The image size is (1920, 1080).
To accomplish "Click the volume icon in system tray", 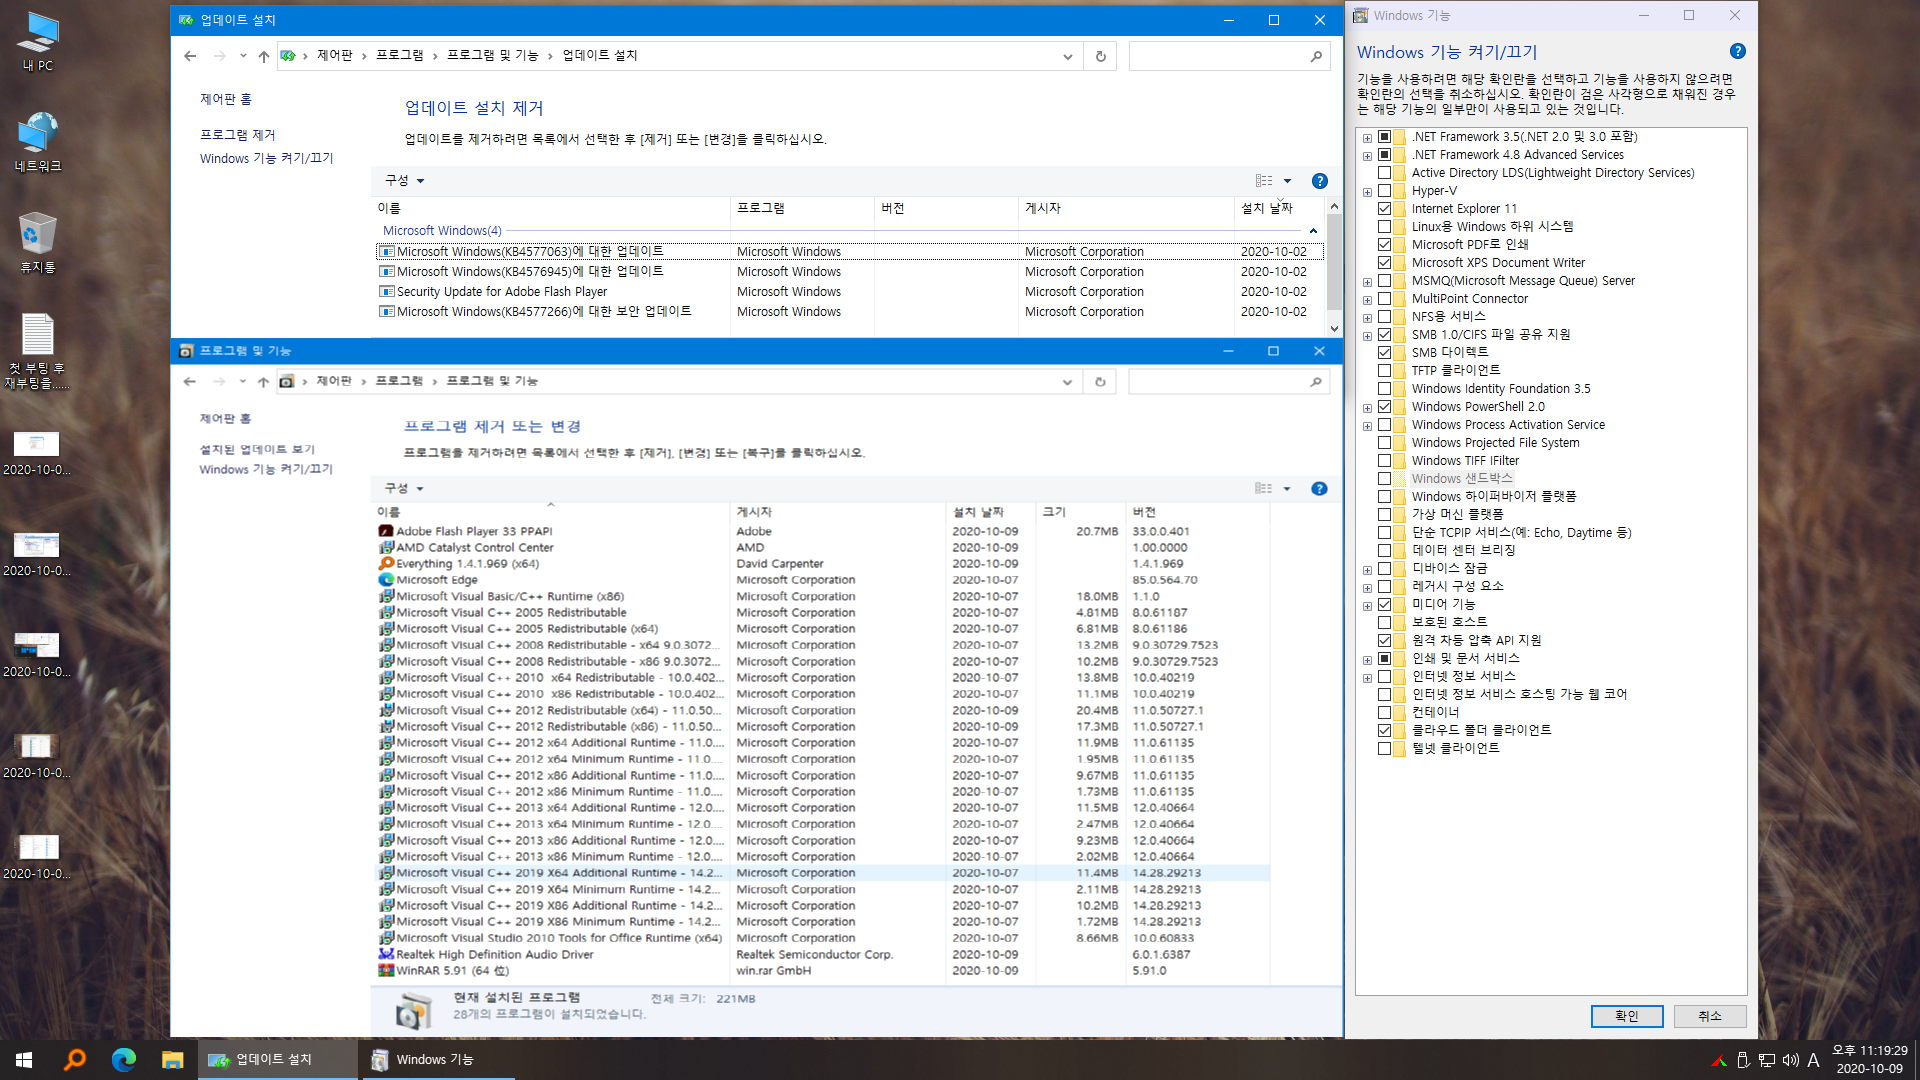I will pos(1790,1060).
